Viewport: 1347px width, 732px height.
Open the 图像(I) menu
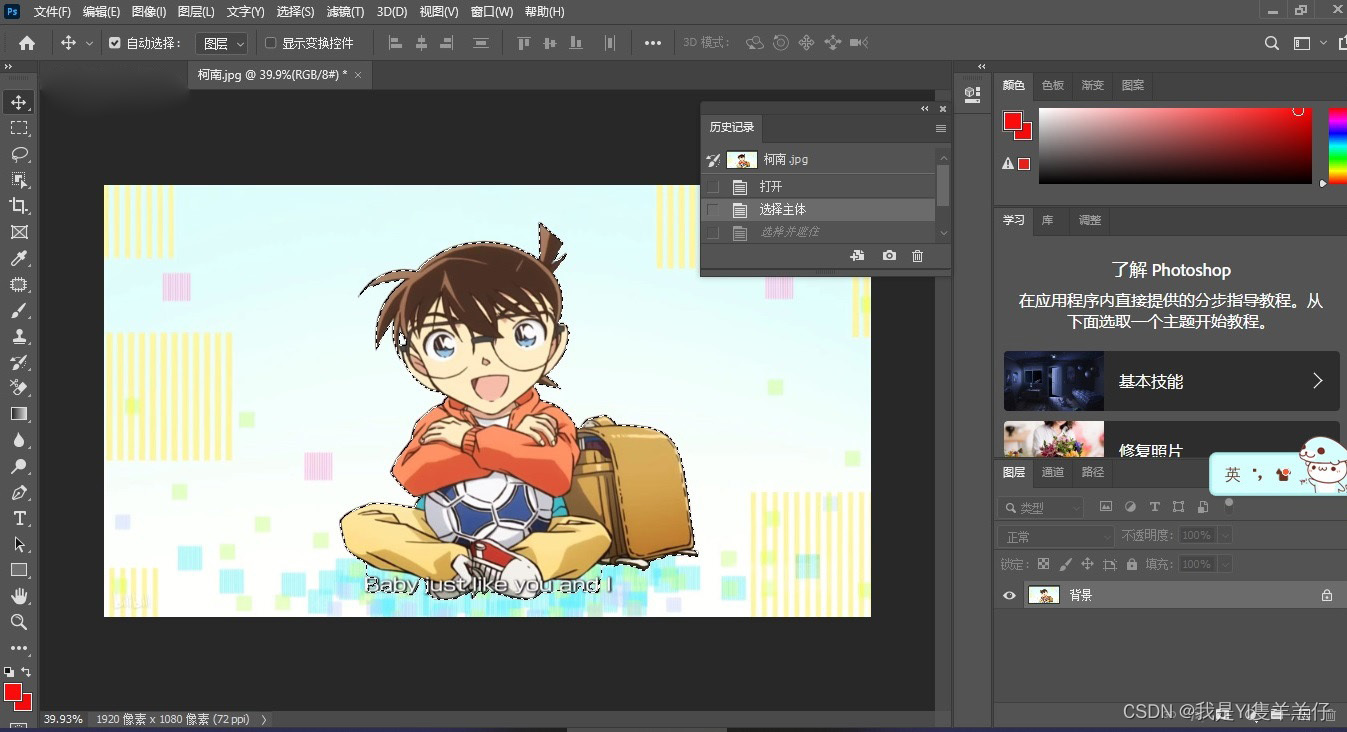pyautogui.click(x=149, y=12)
